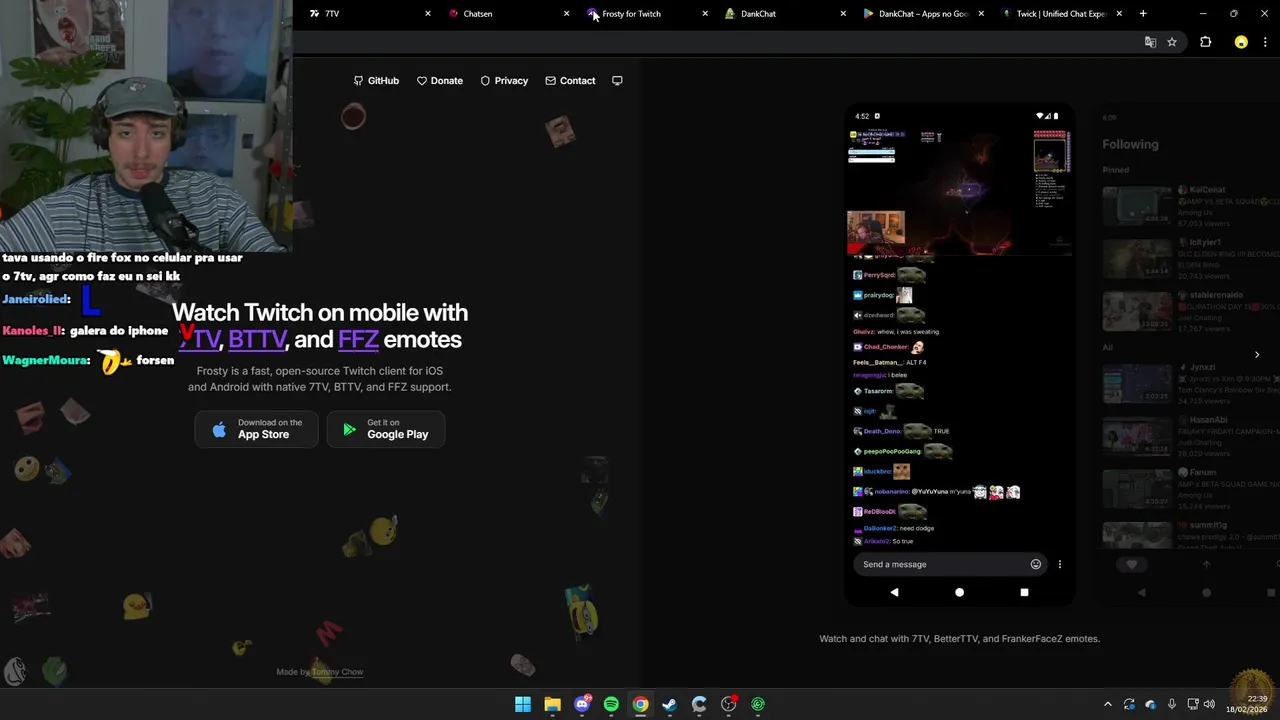Screen dimensions: 1280x720
Task: Go to next screenshot with chevron
Action: pos(1257,355)
